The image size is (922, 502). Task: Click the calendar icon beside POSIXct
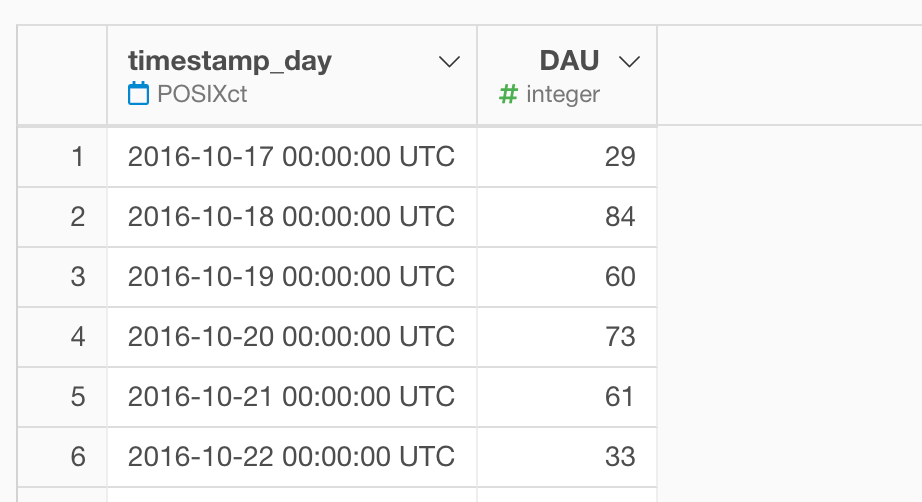tap(138, 95)
